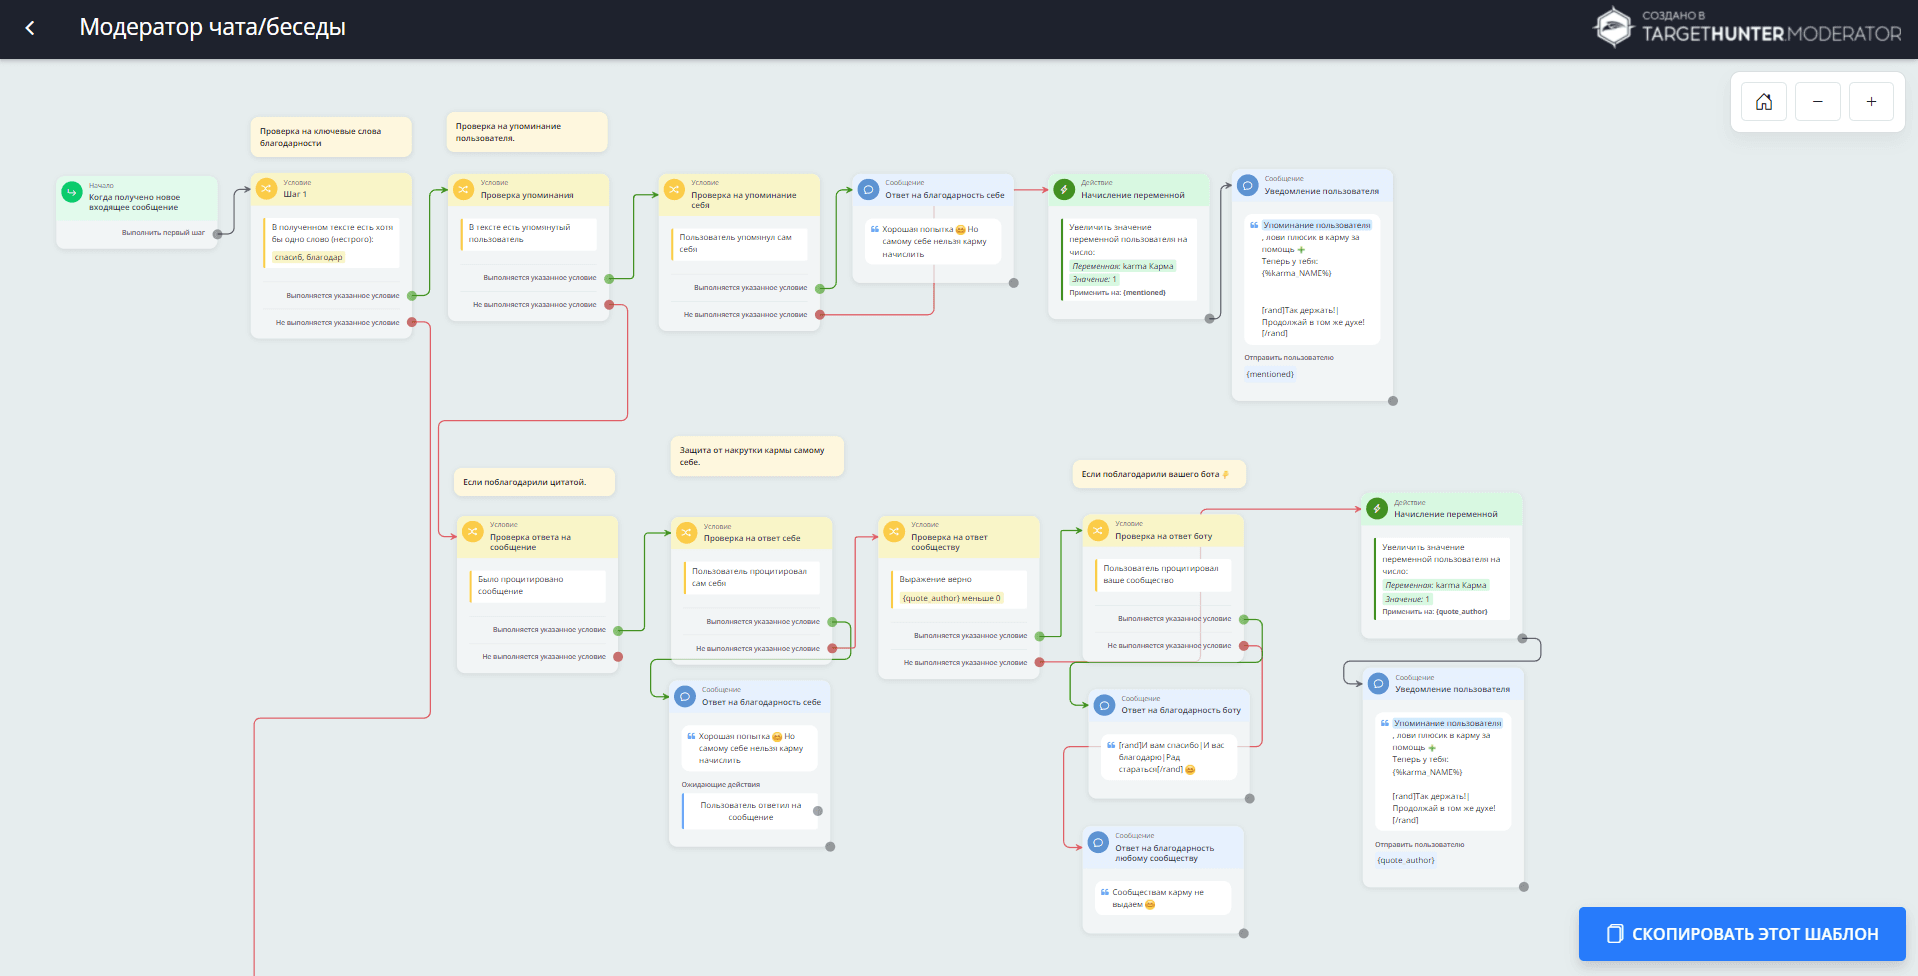The height and width of the screenshot is (976, 1918).
Task: Open the Ответ на благодарность любому сообществу node
Action: pyautogui.click(x=1164, y=848)
